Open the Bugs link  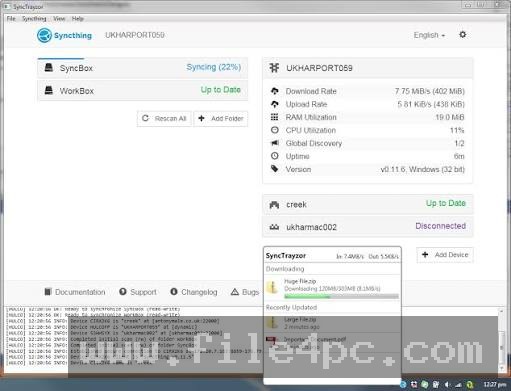[245, 292]
